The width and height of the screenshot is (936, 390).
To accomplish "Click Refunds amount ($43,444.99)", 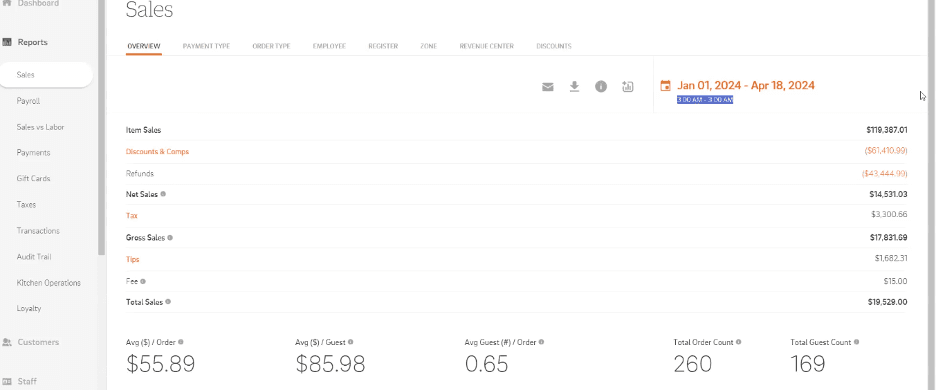I will click(885, 173).
